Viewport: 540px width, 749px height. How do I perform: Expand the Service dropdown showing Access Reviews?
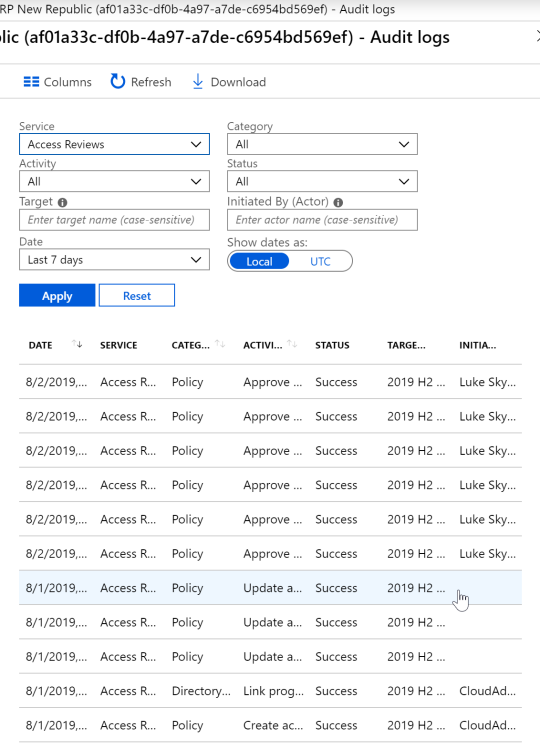tap(114, 144)
